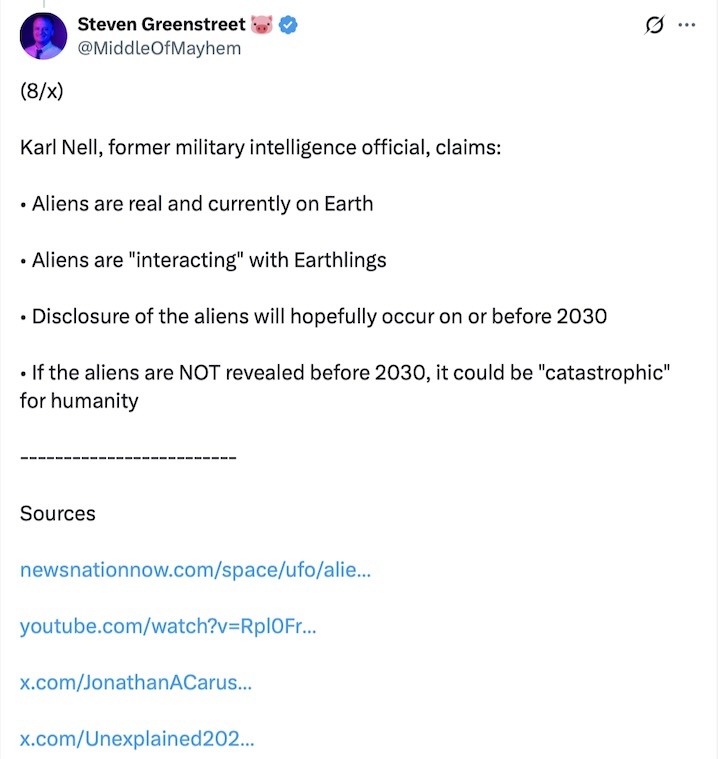
Task: Click the Karl Nell claims sentence
Action: 260,148
